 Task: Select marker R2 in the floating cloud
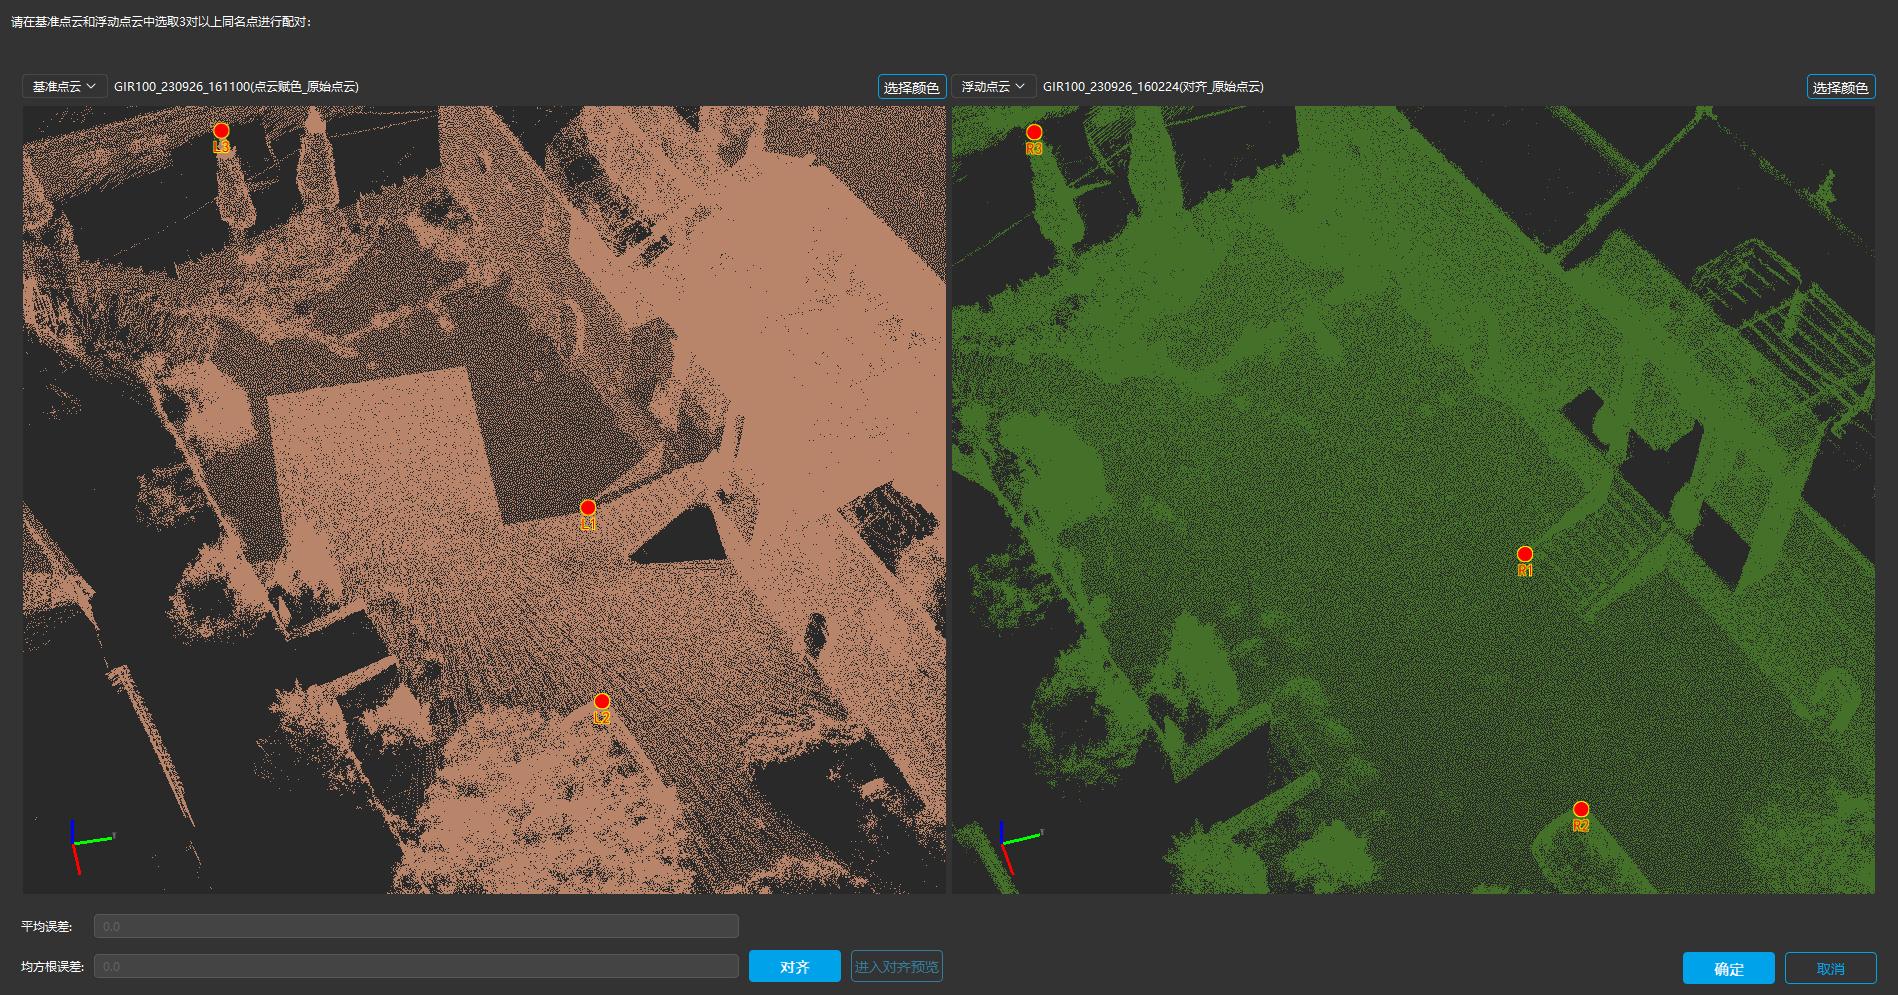click(1581, 809)
